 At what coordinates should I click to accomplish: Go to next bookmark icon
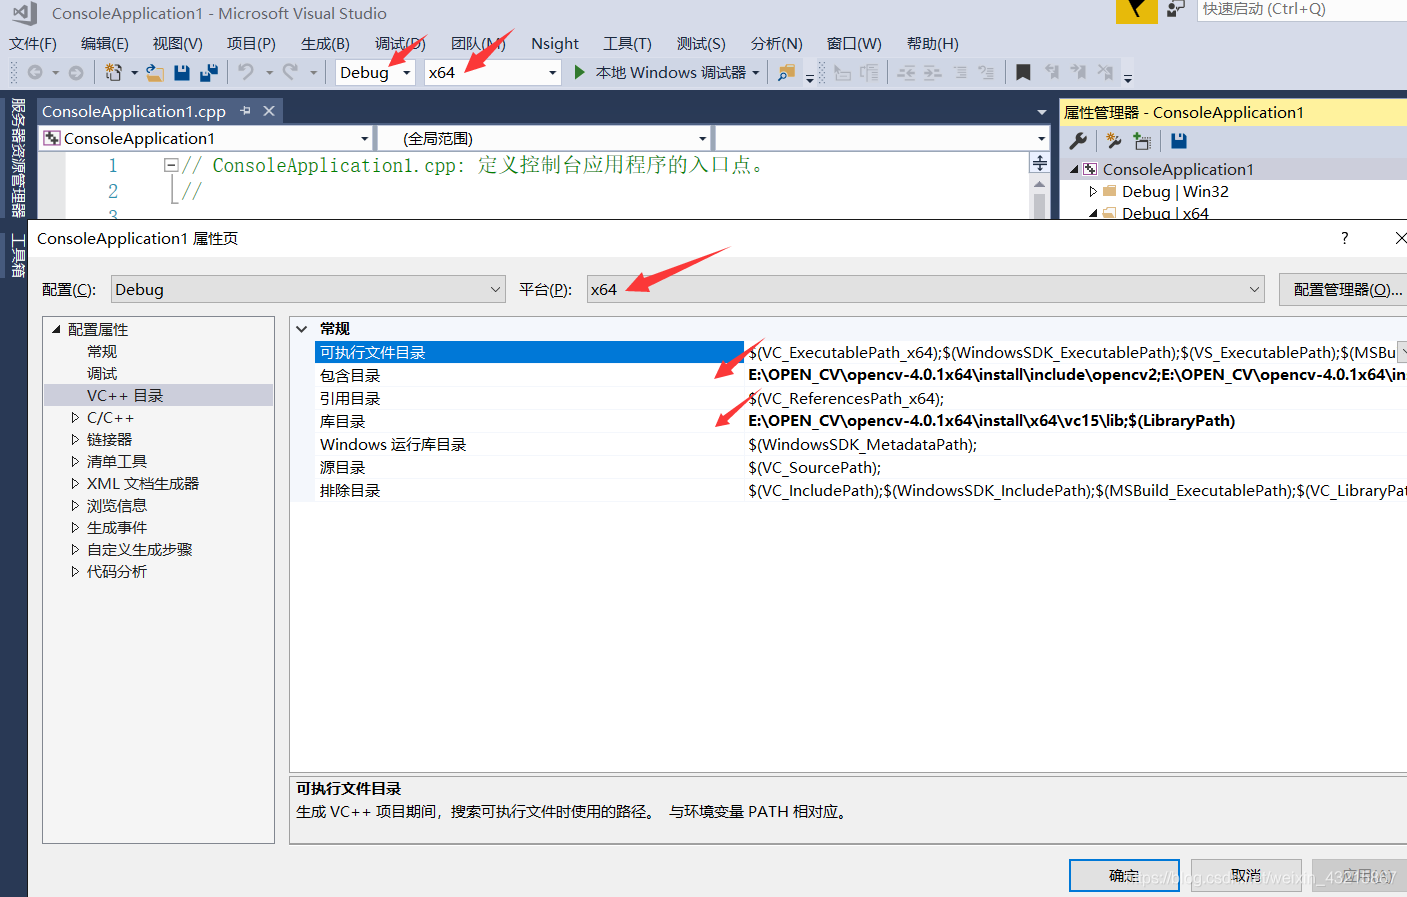[x=1078, y=72]
